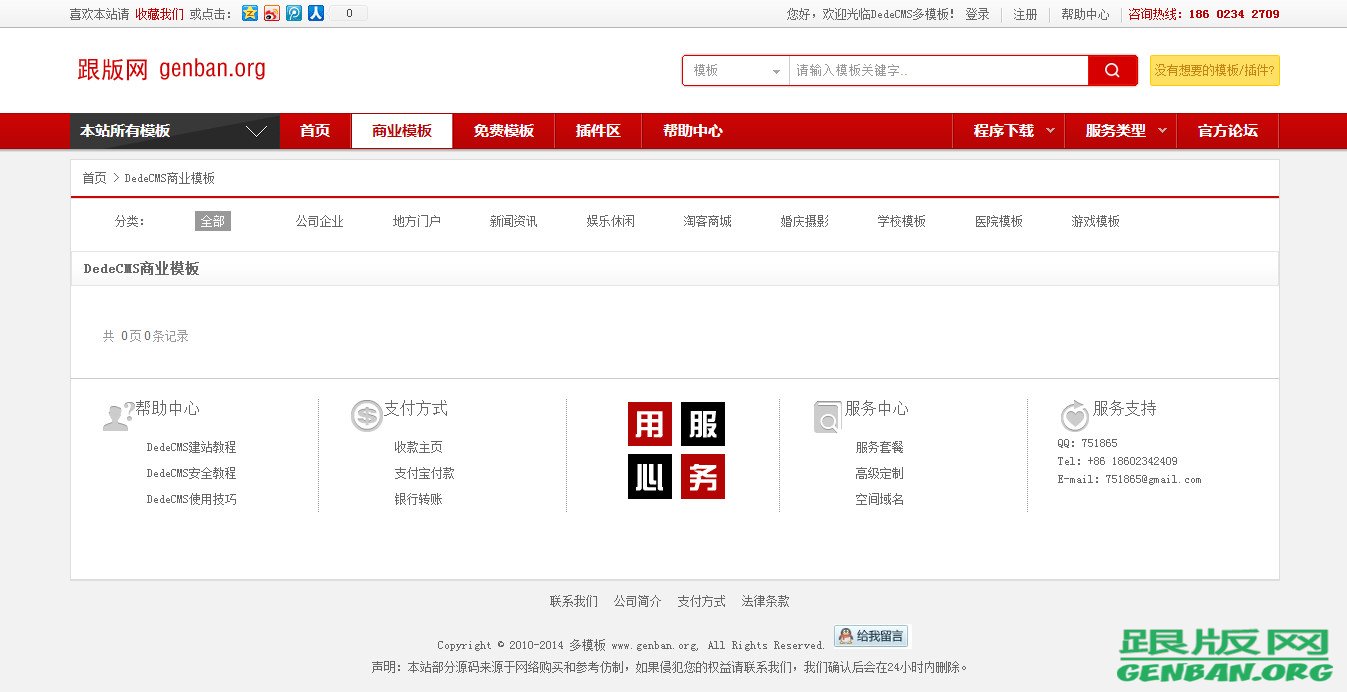Bookmark the site via the QQ bookmark star icon
The width and height of the screenshot is (1347, 692).
tap(249, 13)
